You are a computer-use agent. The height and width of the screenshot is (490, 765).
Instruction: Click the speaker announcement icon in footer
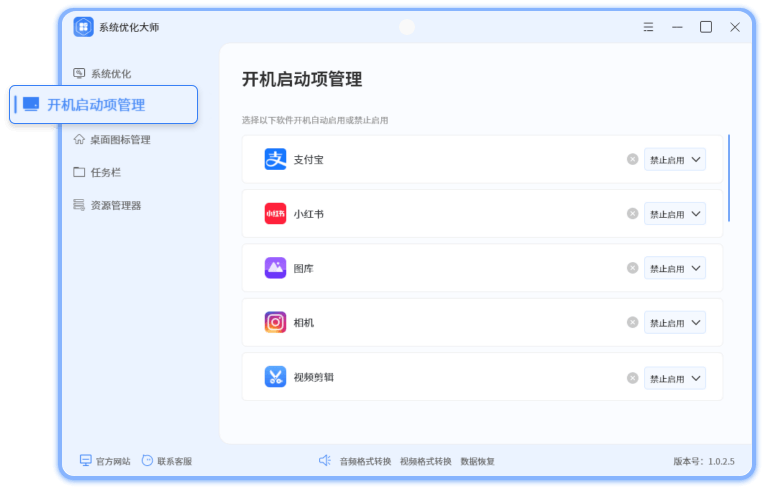click(x=324, y=460)
